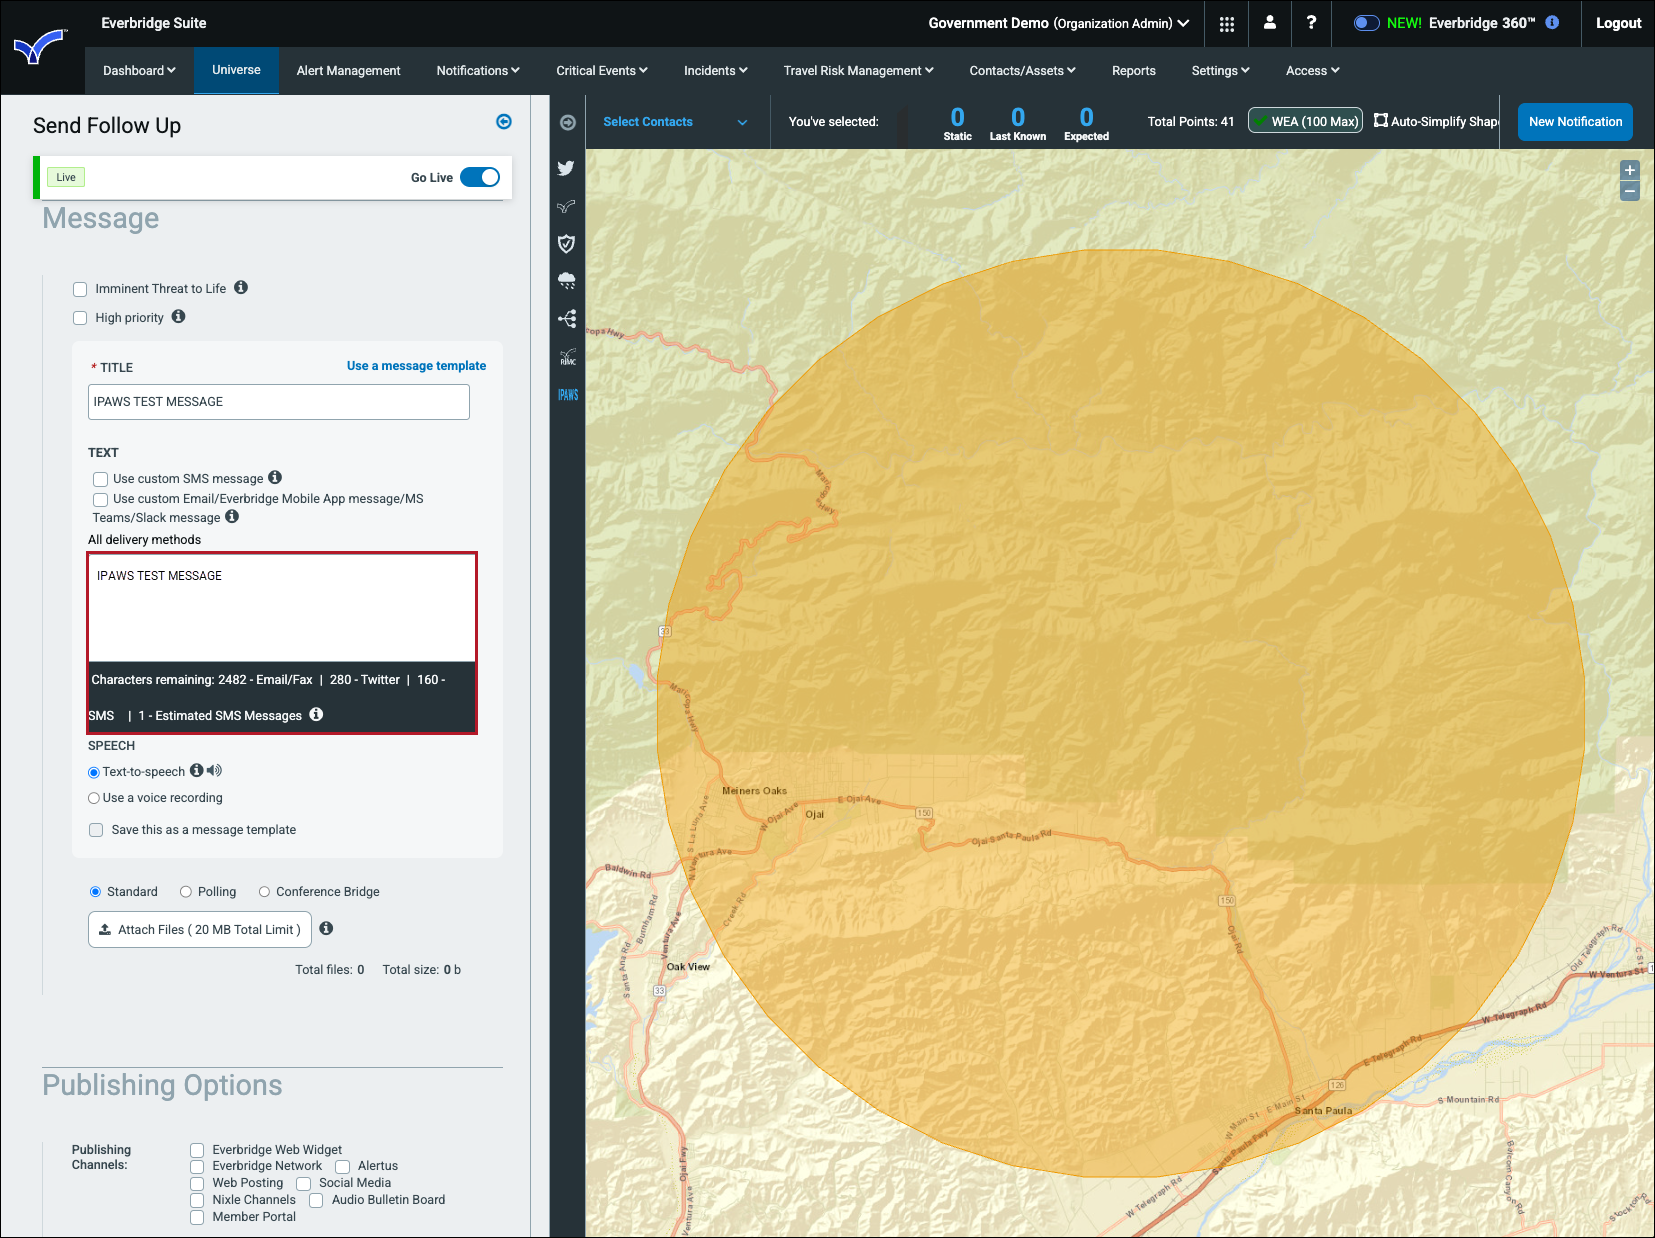The width and height of the screenshot is (1655, 1238).
Task: Zoom in on the map
Action: (x=1630, y=170)
